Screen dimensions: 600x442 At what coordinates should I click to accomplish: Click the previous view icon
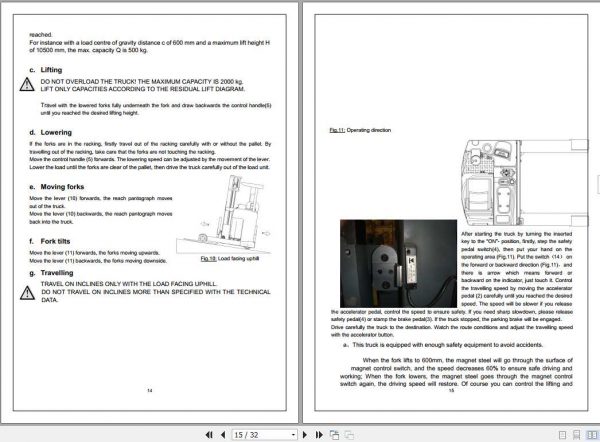click(x=334, y=435)
